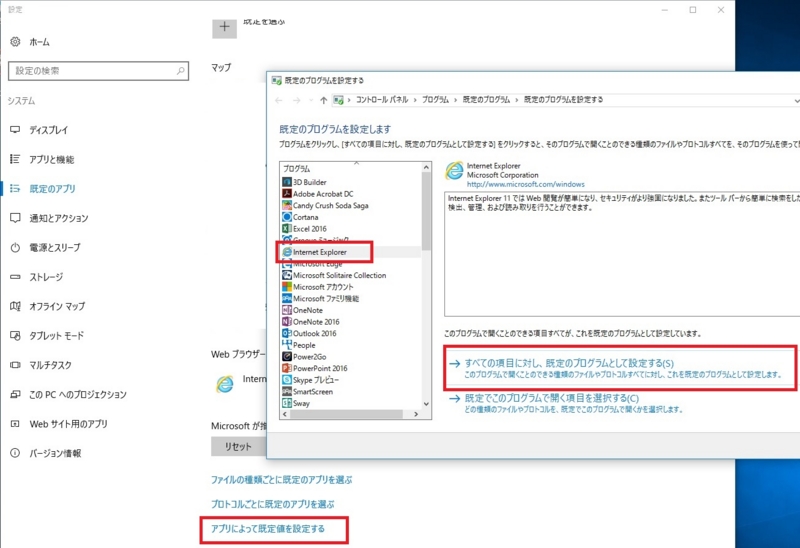Click the power icon beside 電源とスリープ

[x=15, y=247]
